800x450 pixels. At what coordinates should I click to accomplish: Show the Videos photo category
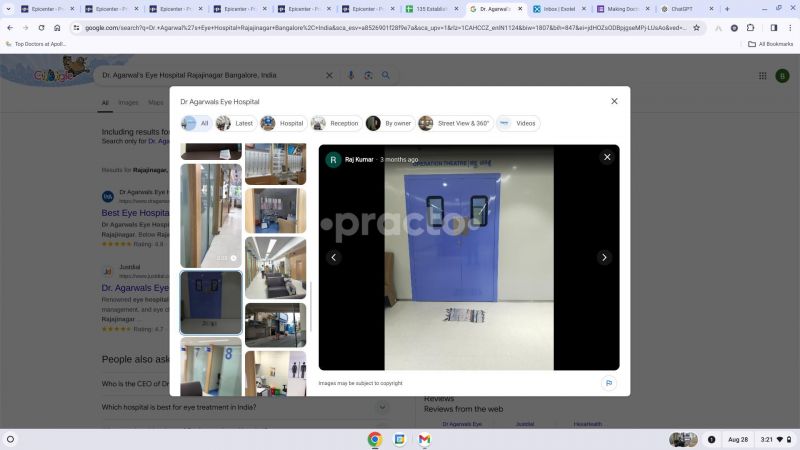pyautogui.click(x=518, y=123)
